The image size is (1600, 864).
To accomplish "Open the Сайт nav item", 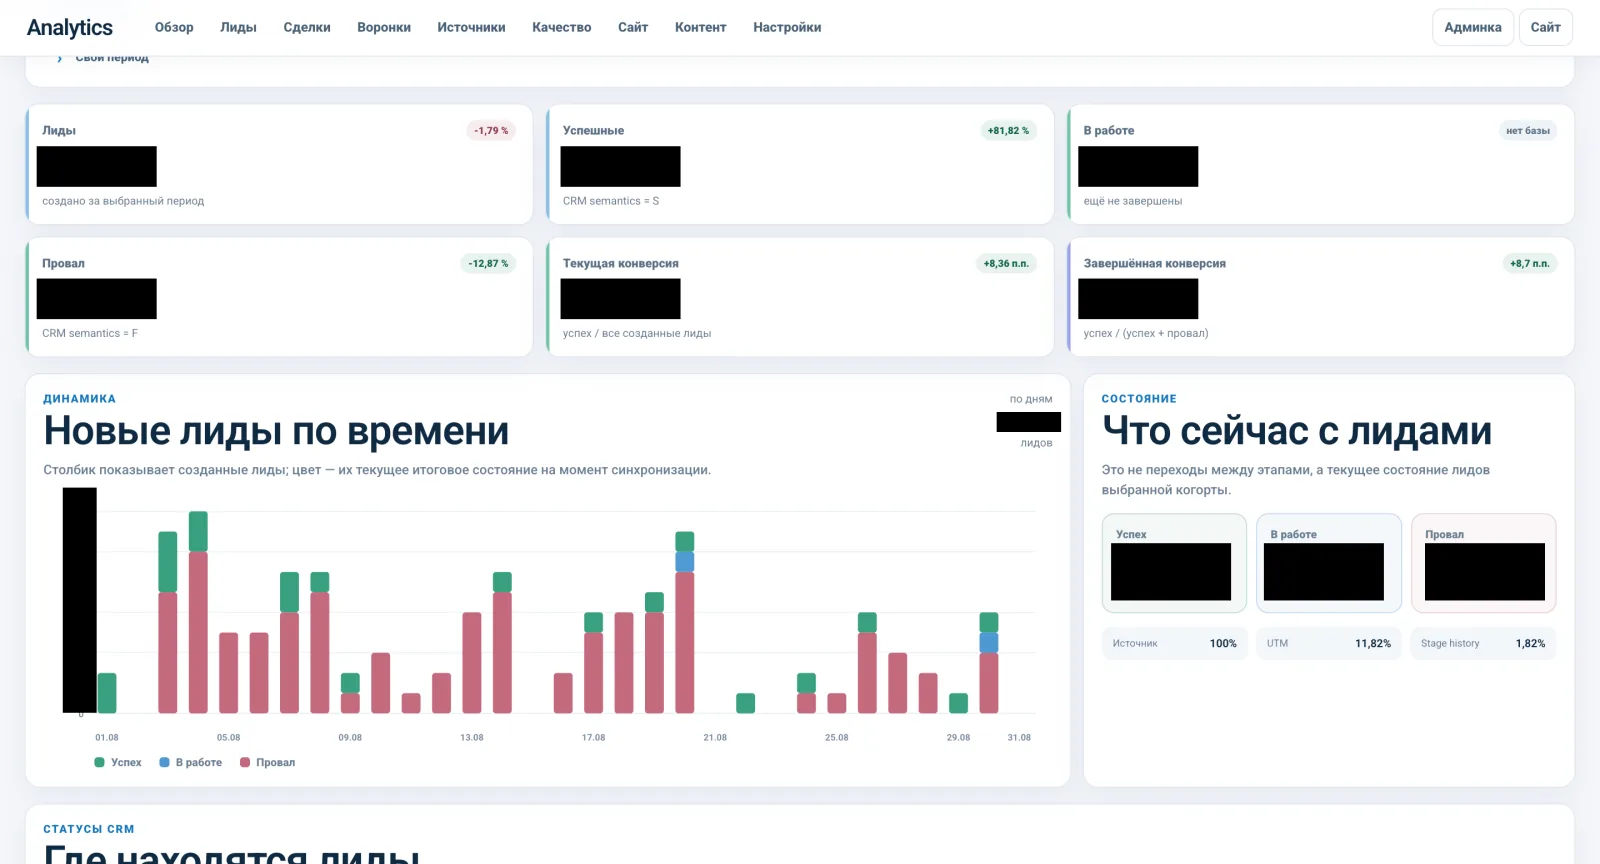I will click(633, 28).
